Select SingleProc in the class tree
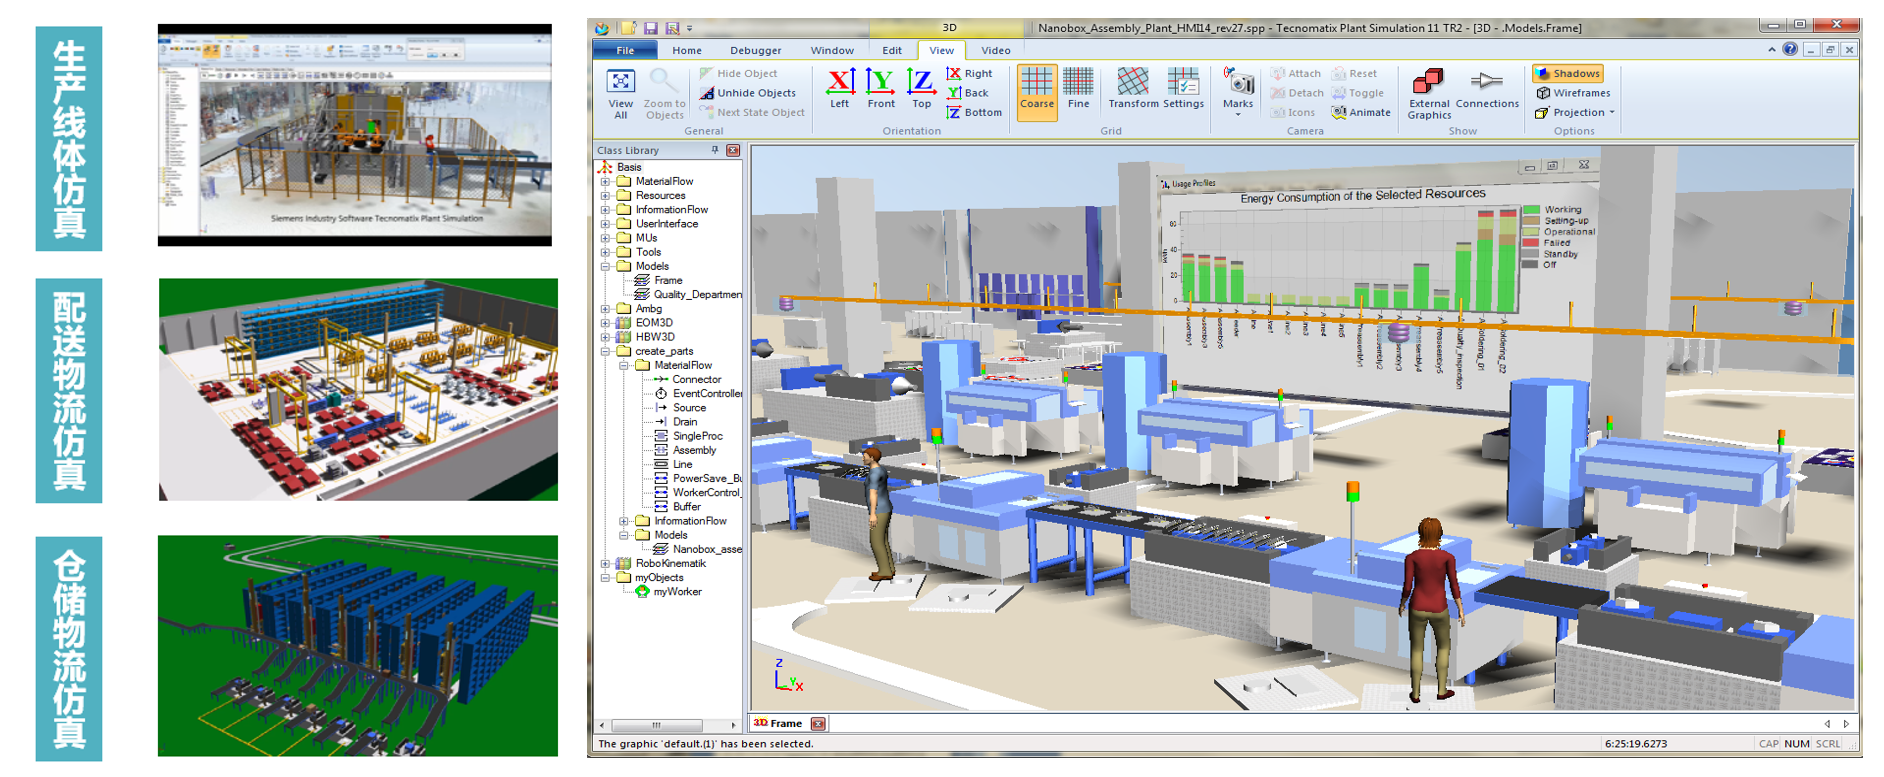 point(697,436)
